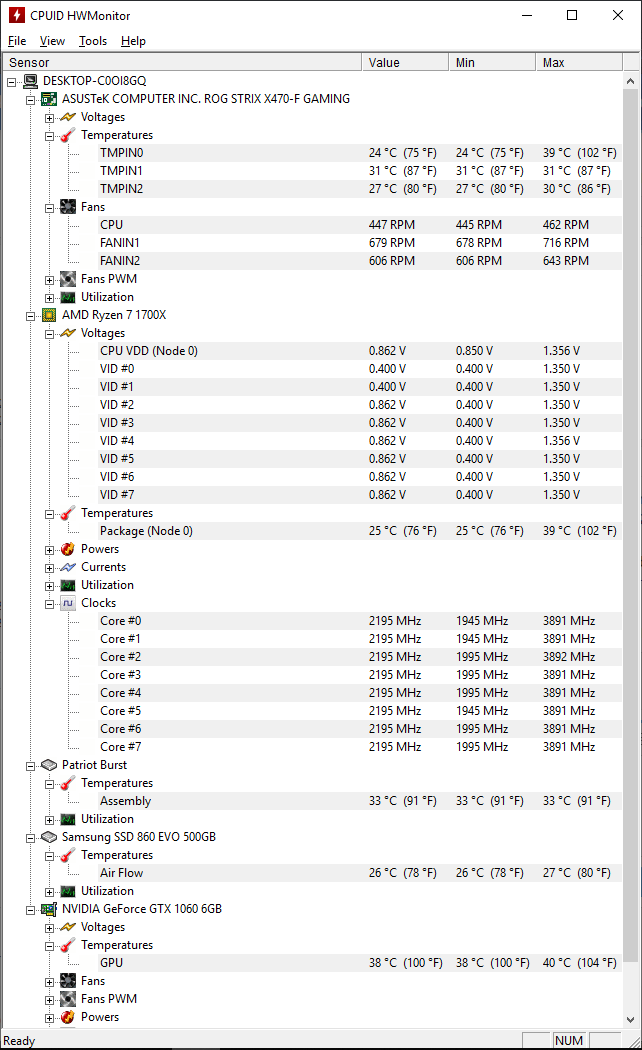Click the vertical scrollbar thumb
Screen dimensions: 642x1050
(x=631, y=526)
